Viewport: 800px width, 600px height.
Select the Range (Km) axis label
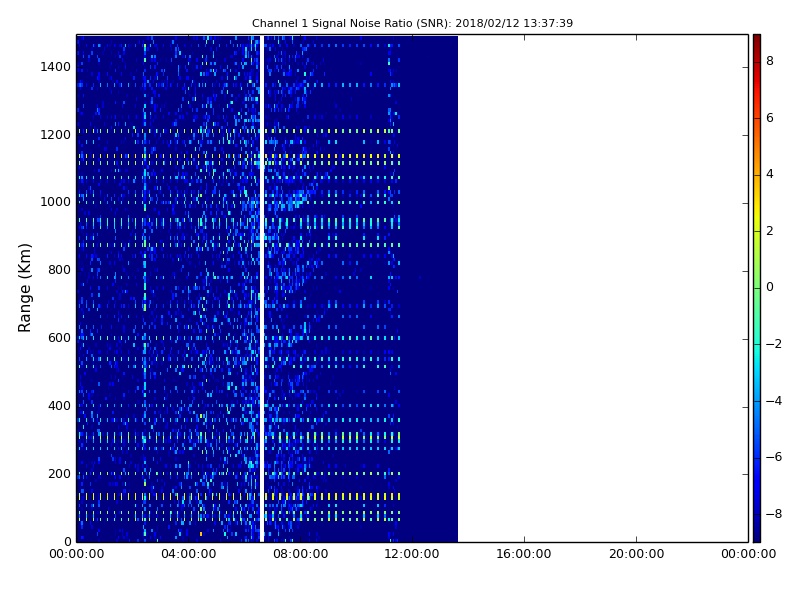click(x=24, y=288)
